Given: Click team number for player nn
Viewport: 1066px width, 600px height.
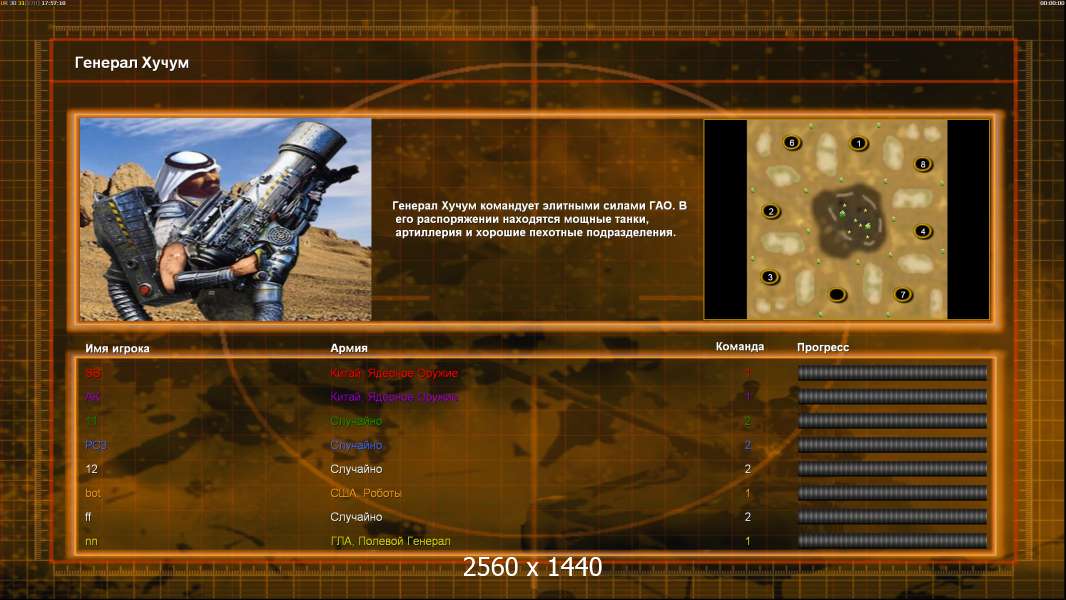Looking at the screenshot, I should 748,542.
